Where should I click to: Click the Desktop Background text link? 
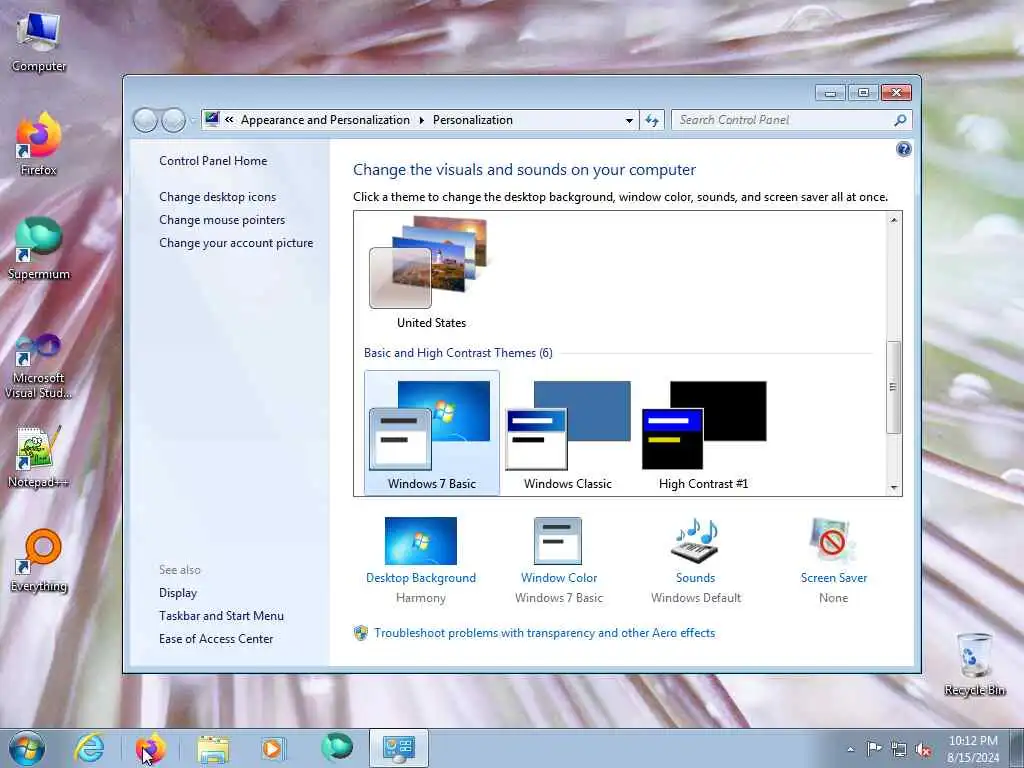click(x=421, y=577)
